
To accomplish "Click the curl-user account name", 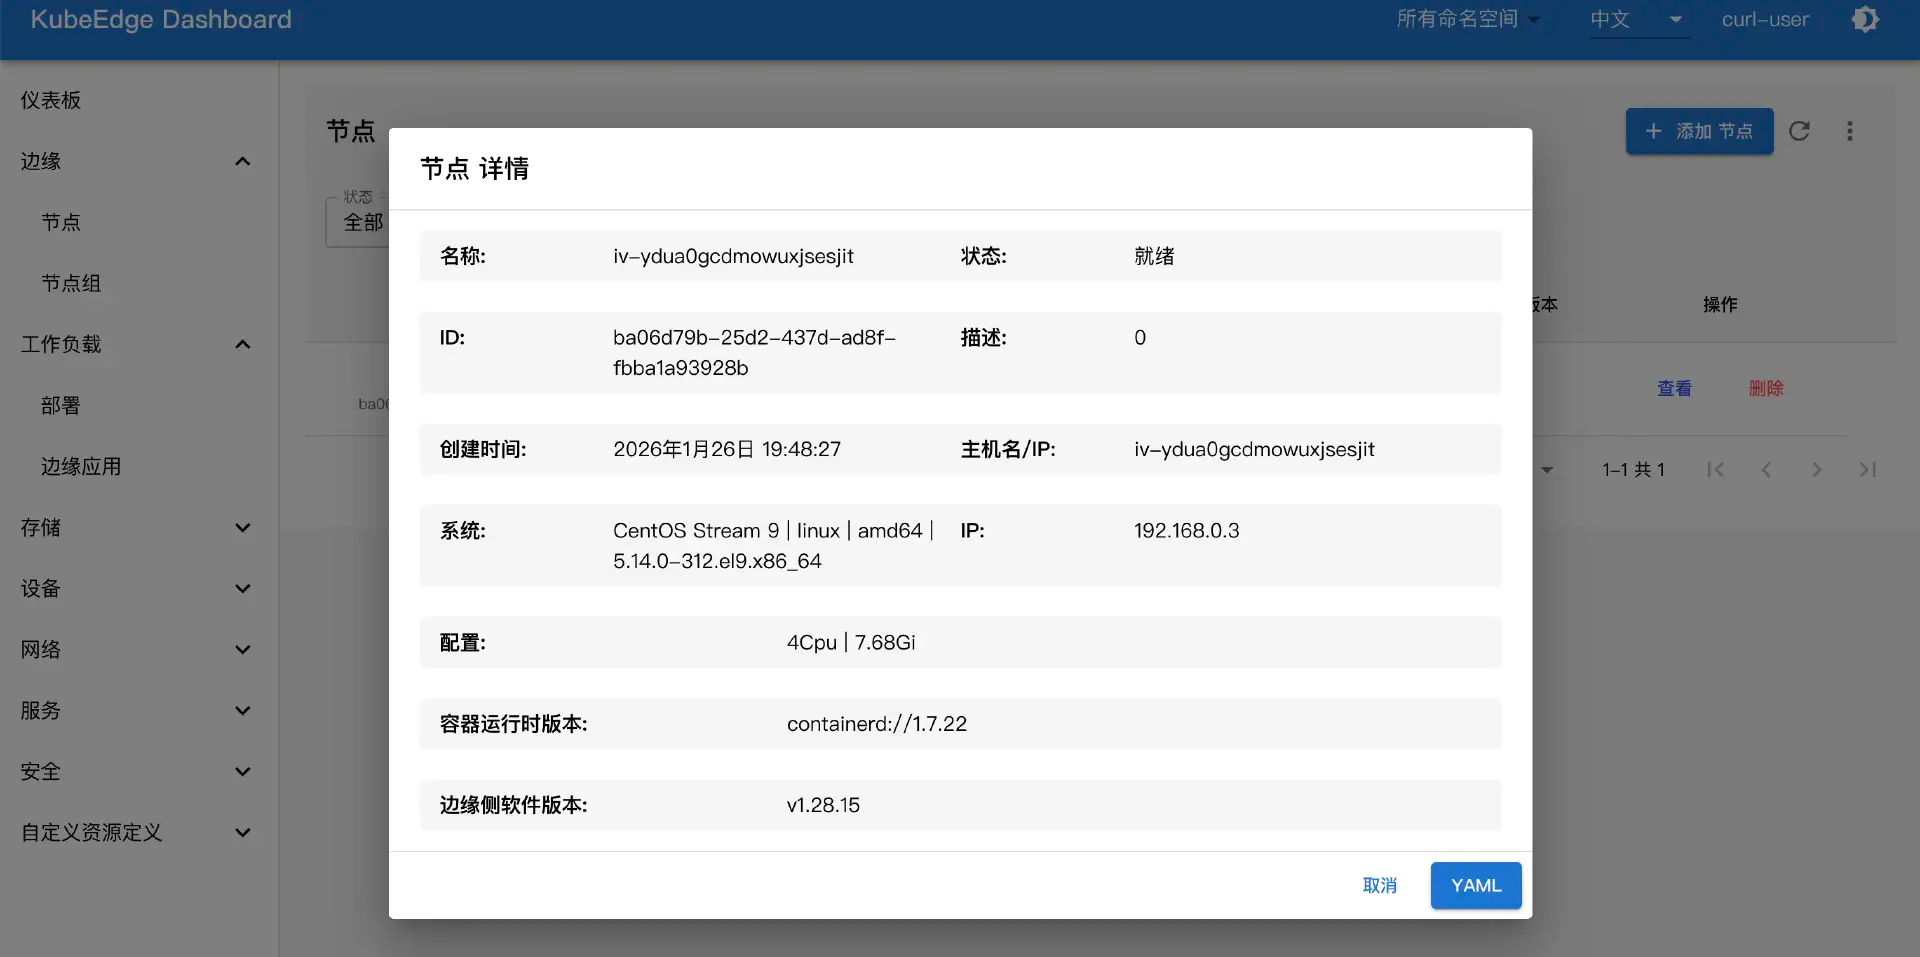I will [x=1765, y=19].
